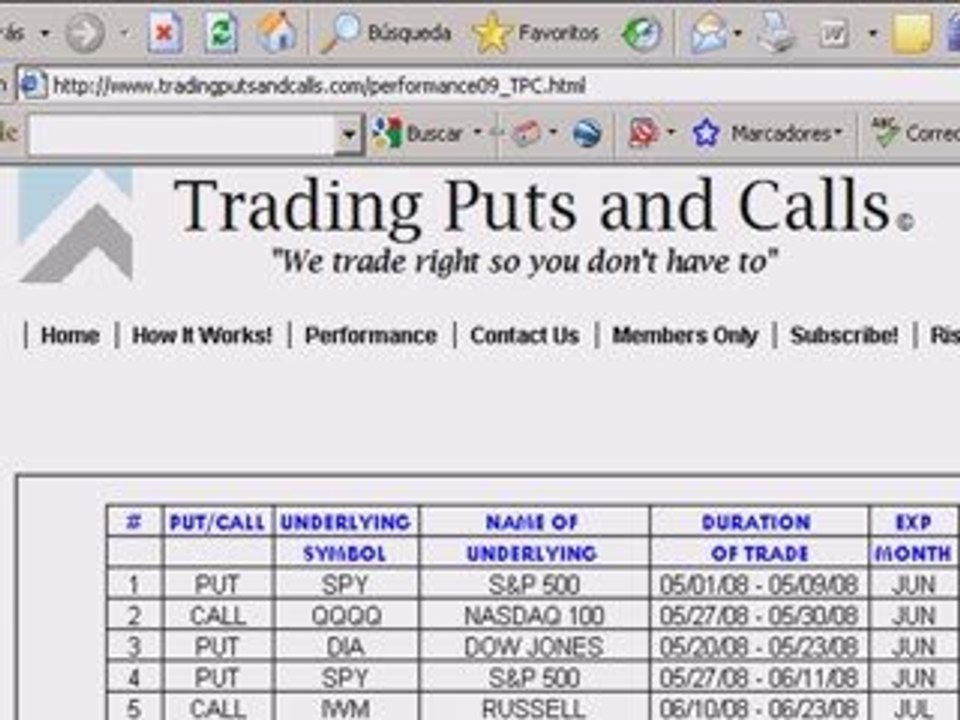Click the CALL cell in row 2
960x720 pixels.
point(217,615)
